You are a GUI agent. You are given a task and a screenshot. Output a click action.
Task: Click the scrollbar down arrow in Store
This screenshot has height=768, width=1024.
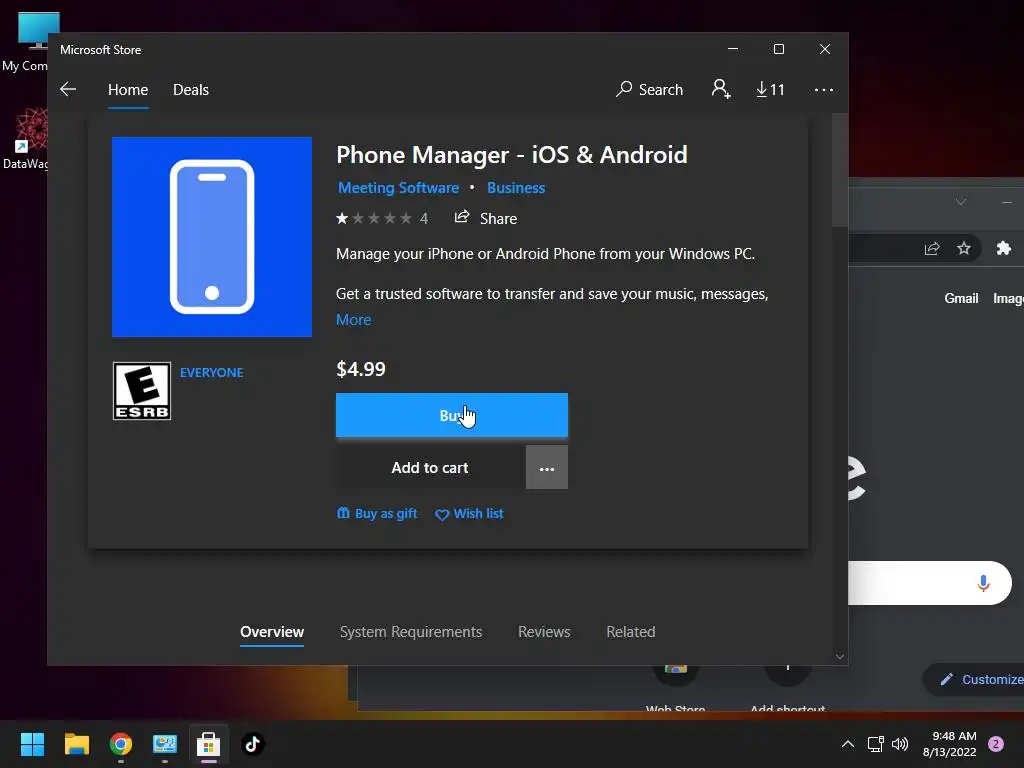[840, 656]
